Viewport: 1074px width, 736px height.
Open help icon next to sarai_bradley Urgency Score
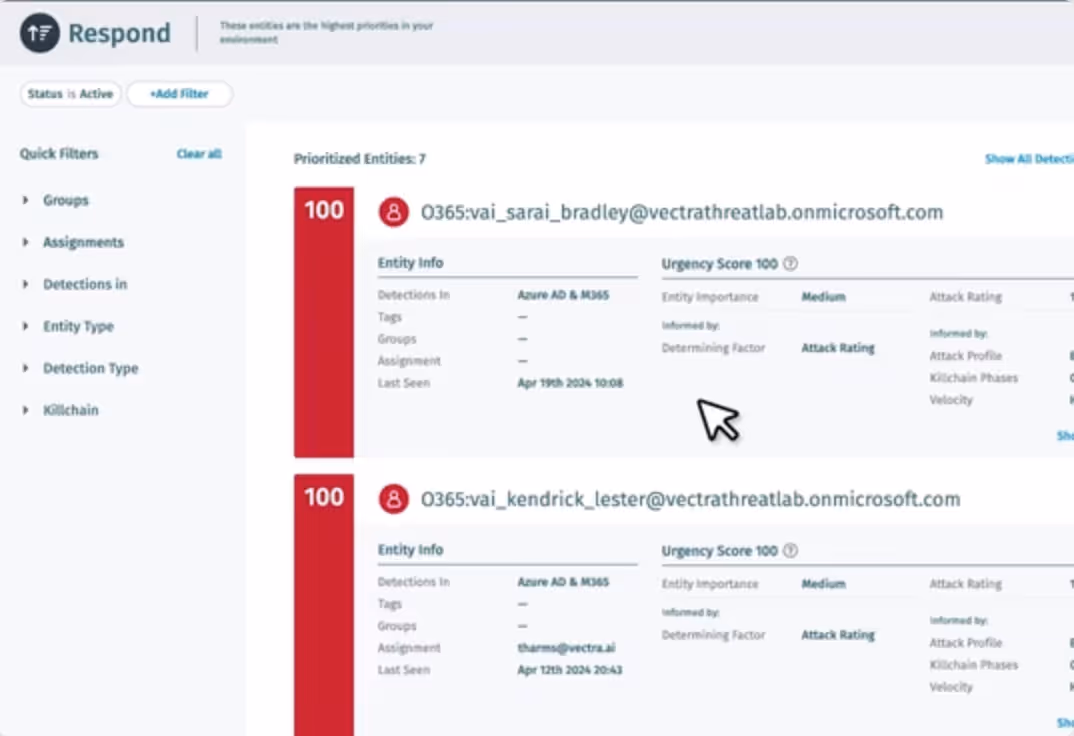790,264
